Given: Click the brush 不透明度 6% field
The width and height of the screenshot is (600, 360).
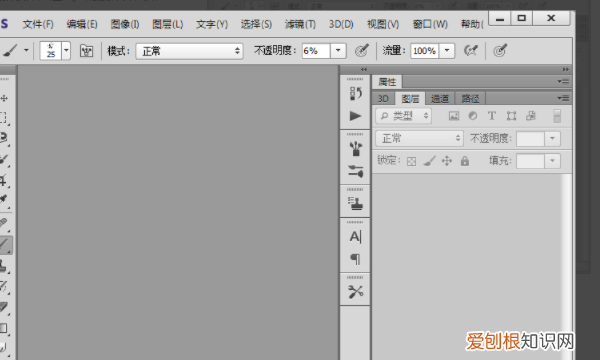Looking at the screenshot, I should [316, 50].
